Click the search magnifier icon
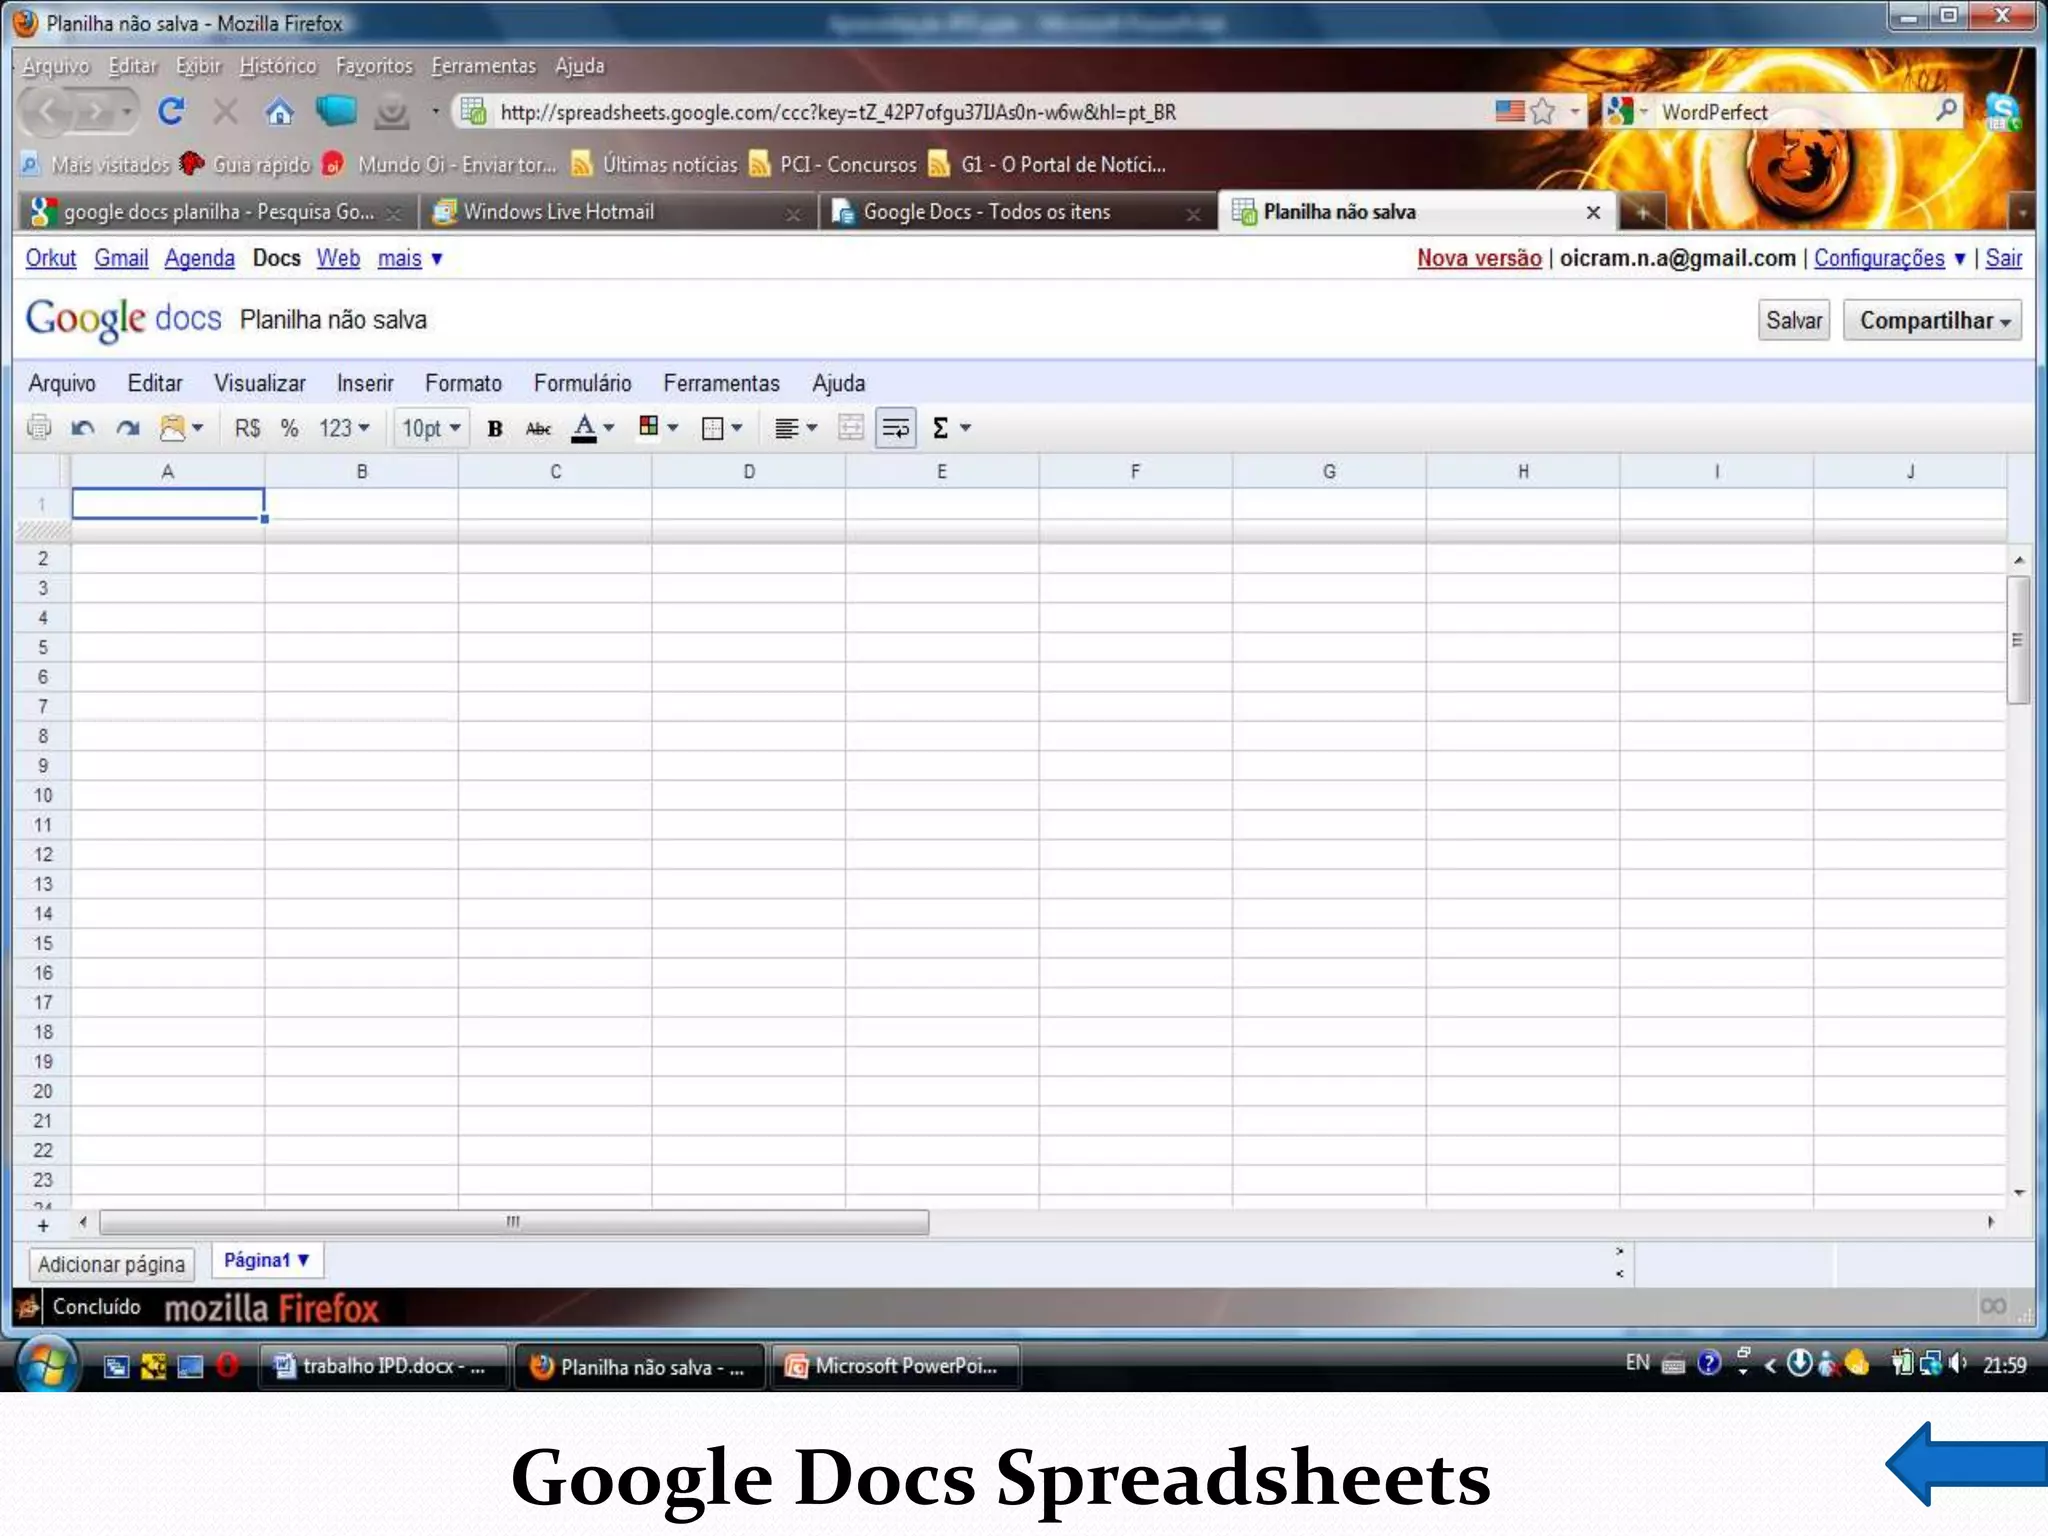The width and height of the screenshot is (2048, 1536). click(1946, 110)
